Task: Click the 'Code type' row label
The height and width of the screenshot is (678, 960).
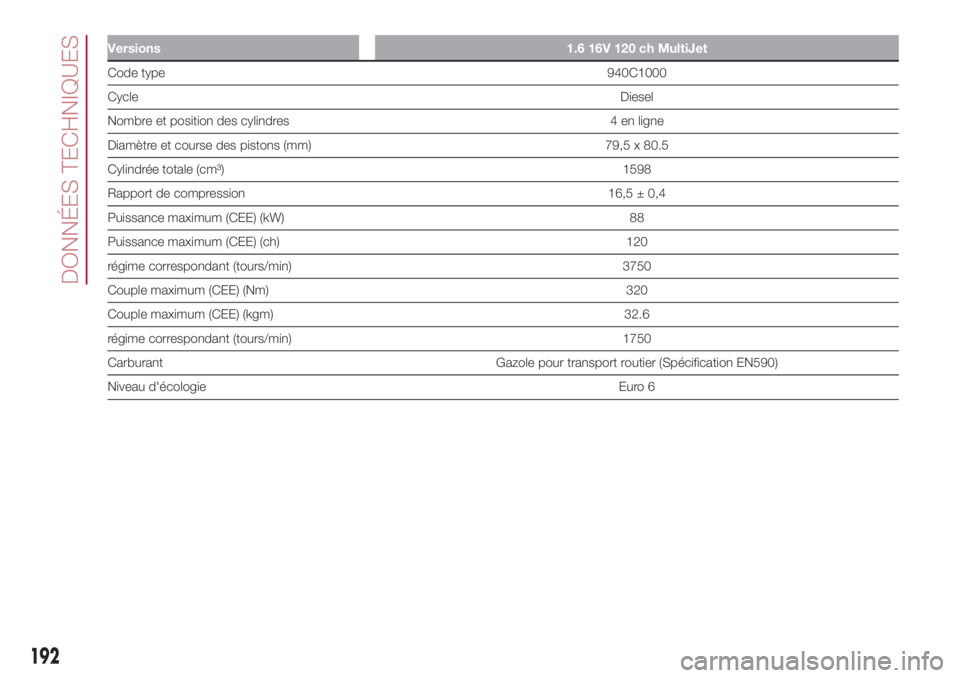Action: (136, 73)
